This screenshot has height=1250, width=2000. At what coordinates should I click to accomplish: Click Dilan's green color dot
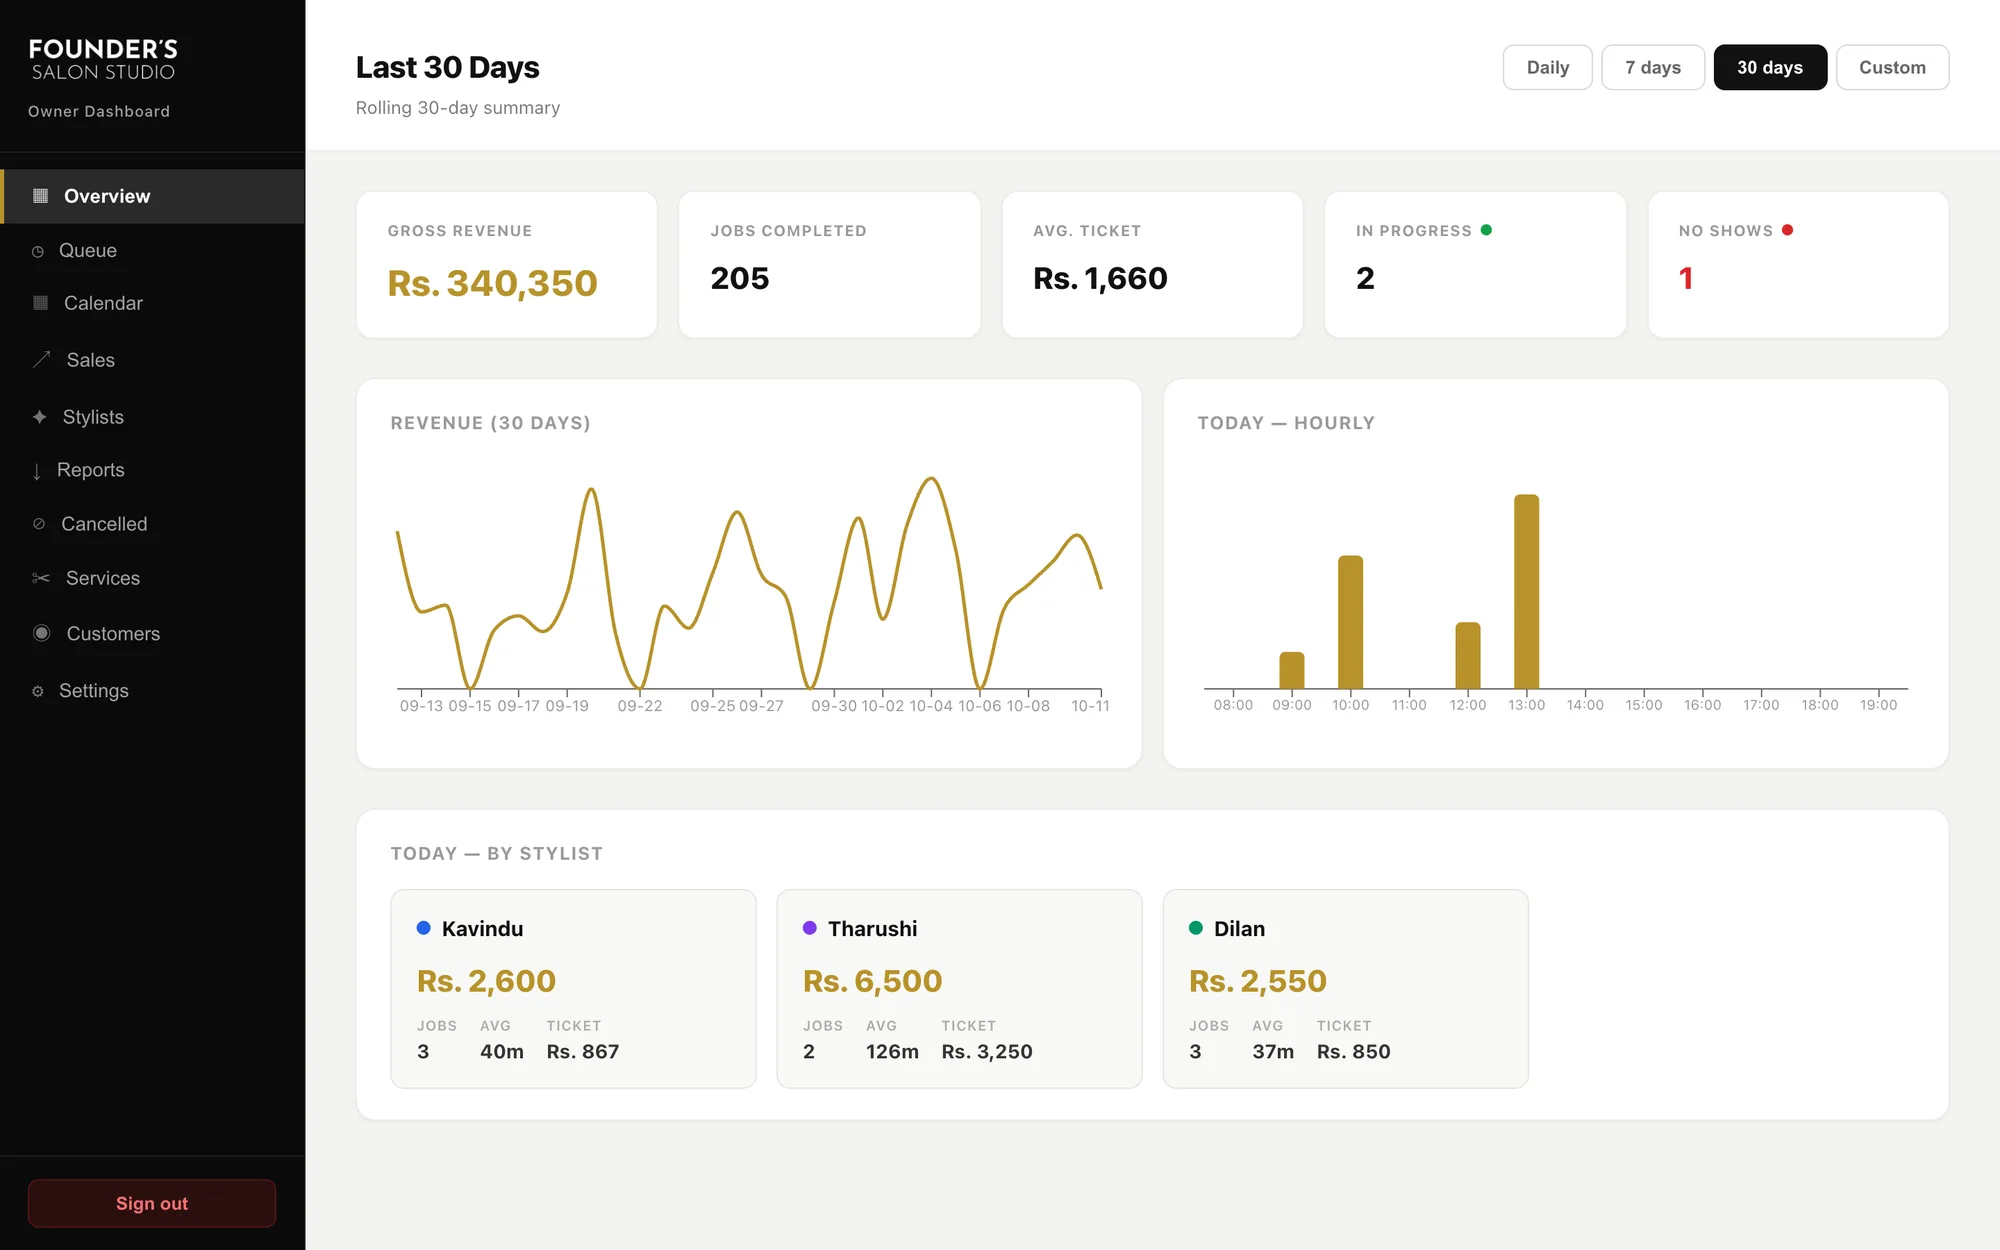click(1195, 928)
